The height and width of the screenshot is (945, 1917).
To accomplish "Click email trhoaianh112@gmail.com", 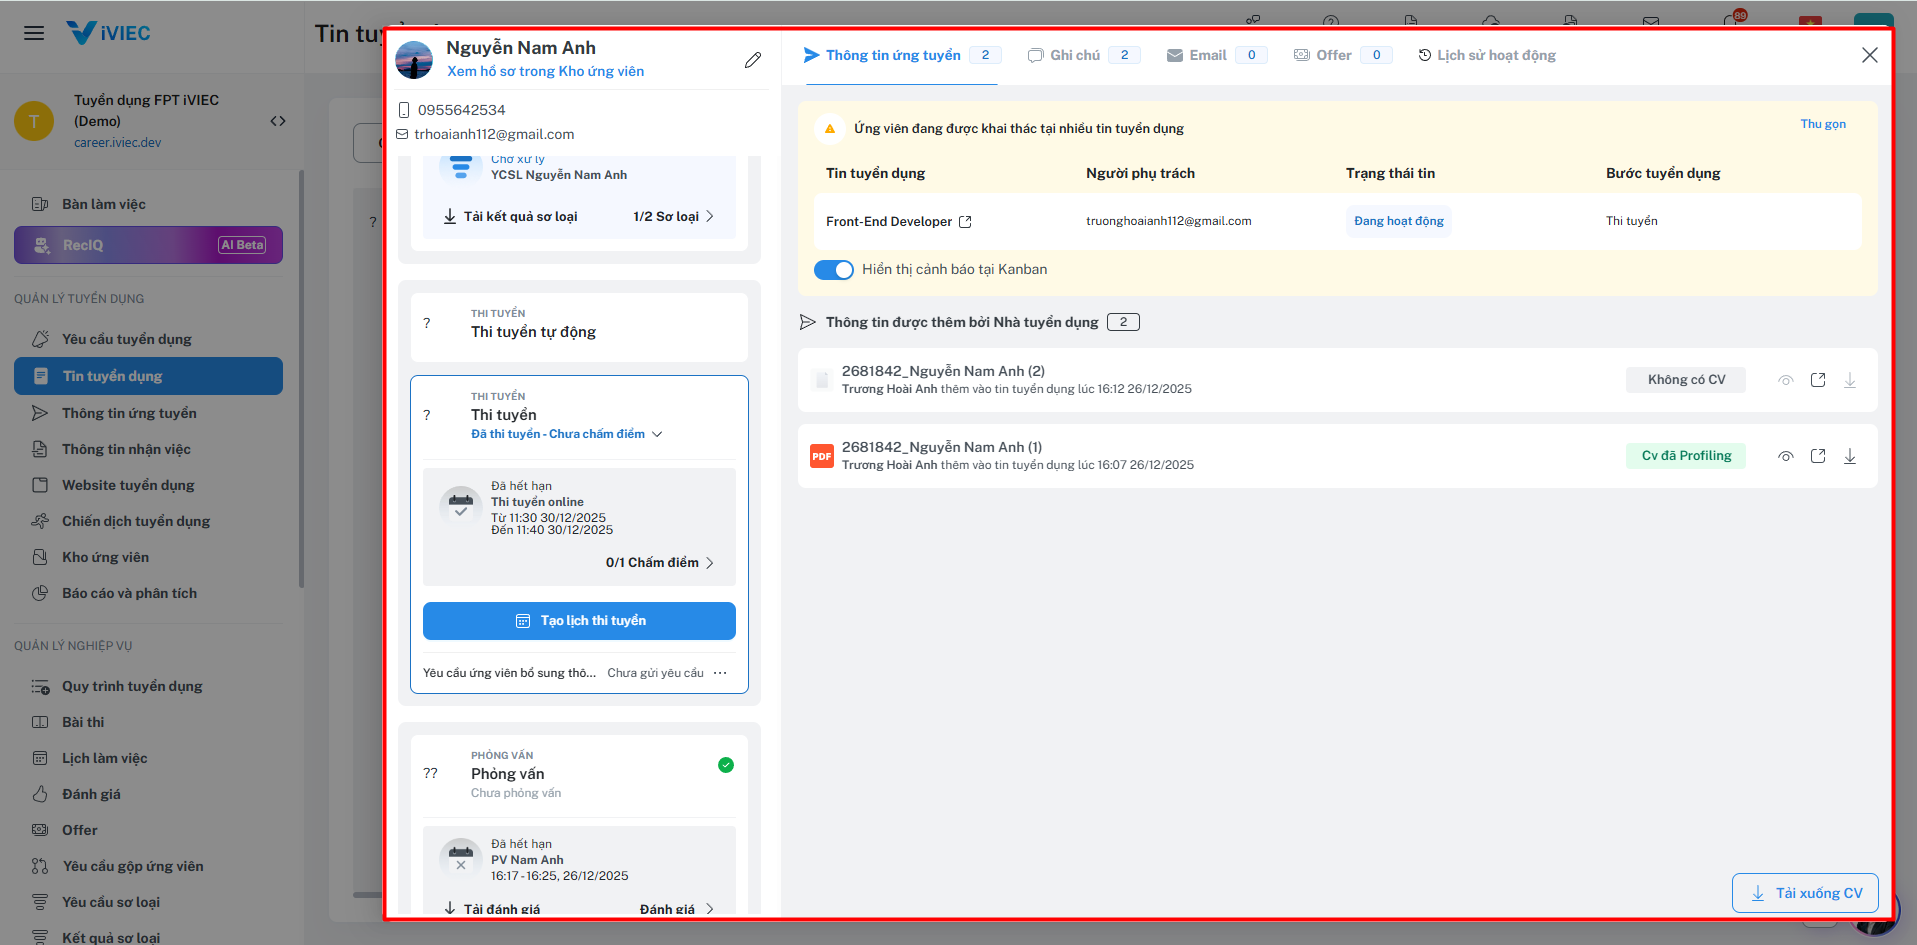I will [494, 135].
